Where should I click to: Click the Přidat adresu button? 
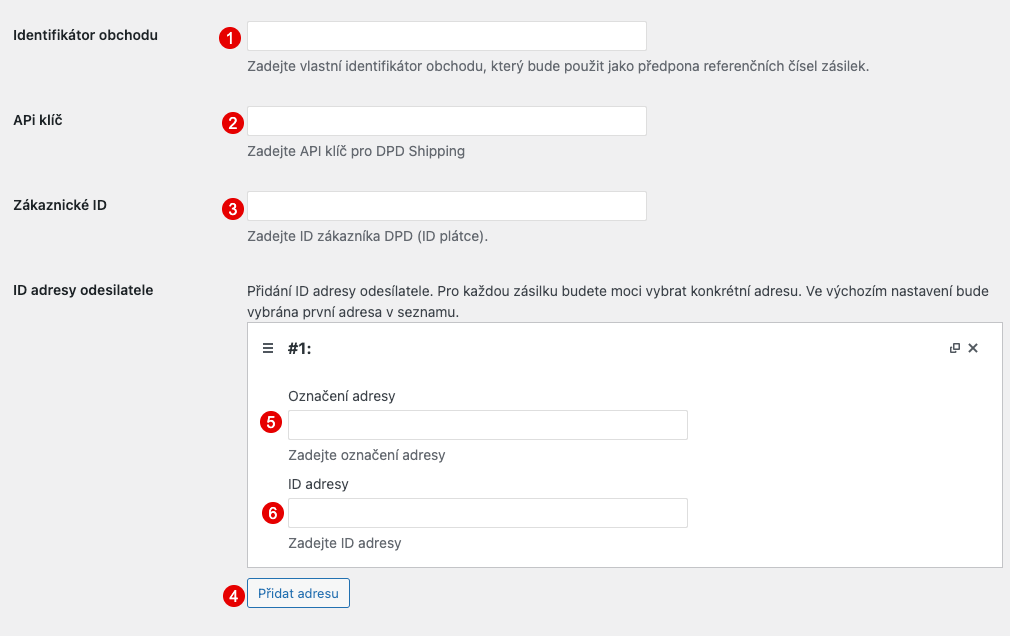pyautogui.click(x=298, y=593)
